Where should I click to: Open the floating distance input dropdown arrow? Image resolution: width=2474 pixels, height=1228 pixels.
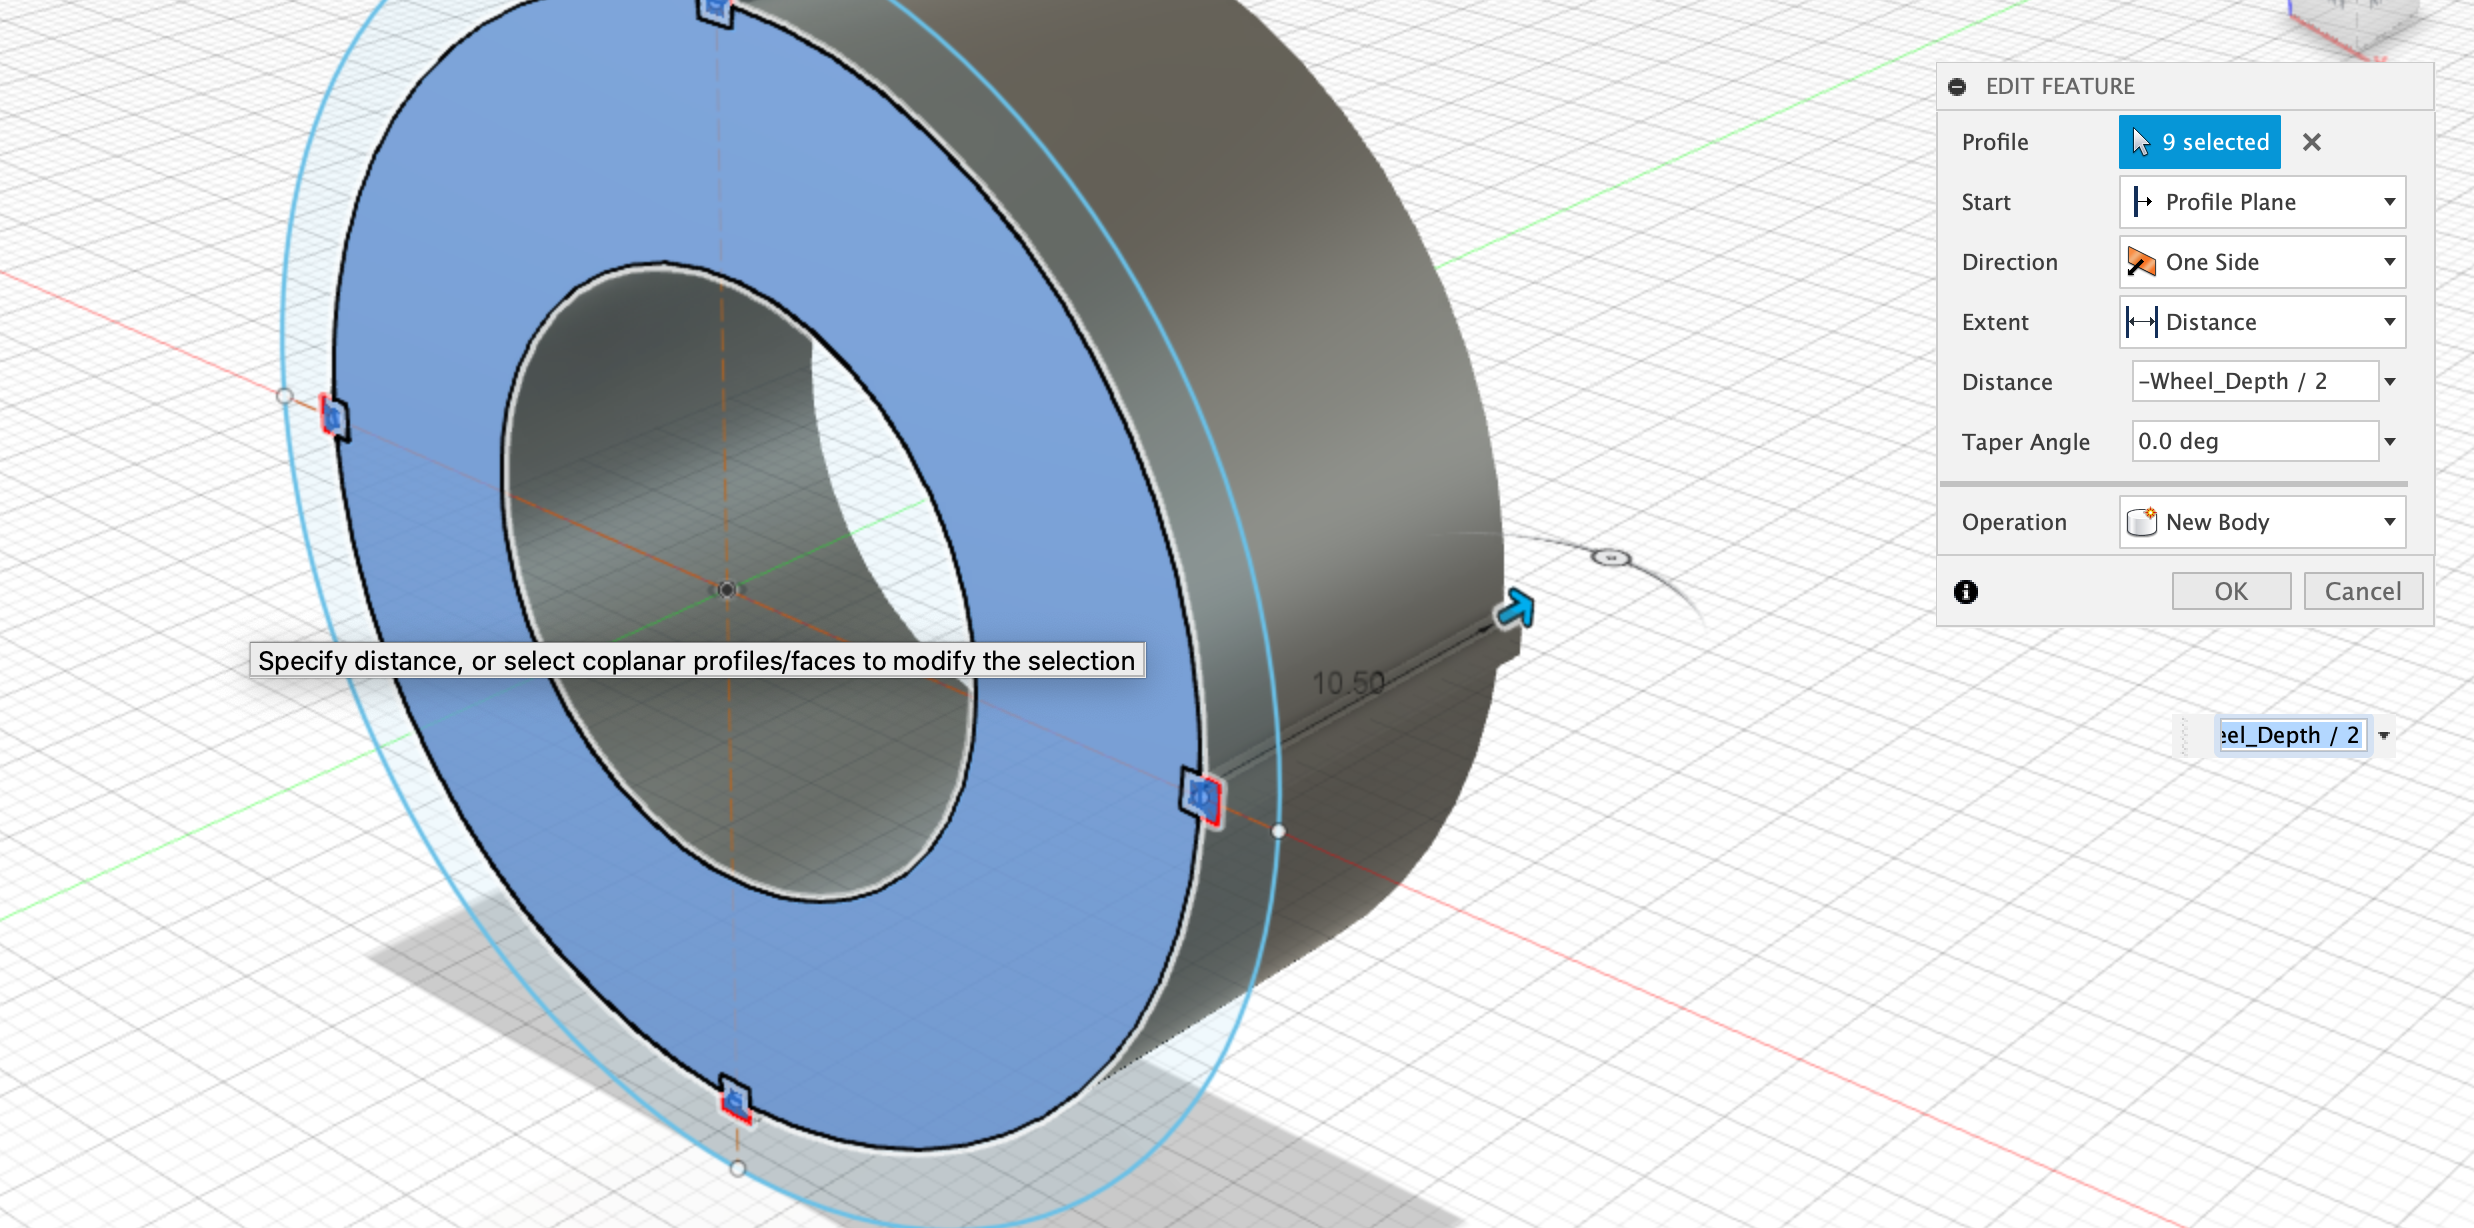pos(2384,736)
